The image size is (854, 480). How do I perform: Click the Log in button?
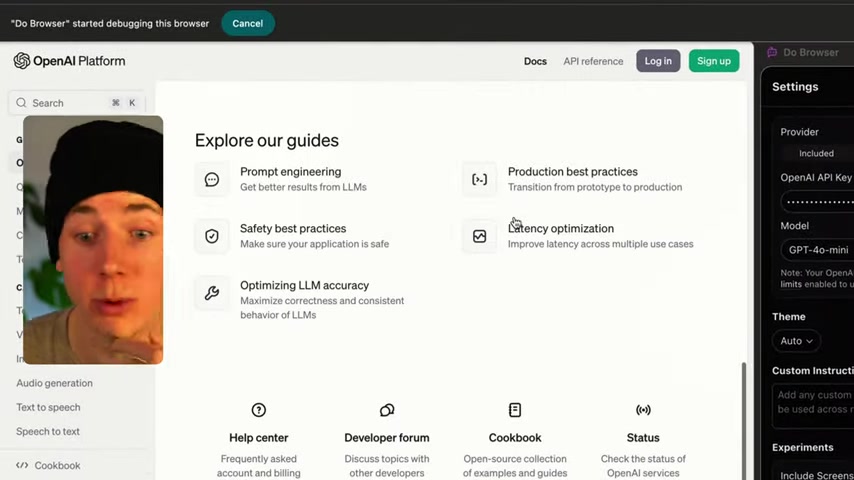658,61
